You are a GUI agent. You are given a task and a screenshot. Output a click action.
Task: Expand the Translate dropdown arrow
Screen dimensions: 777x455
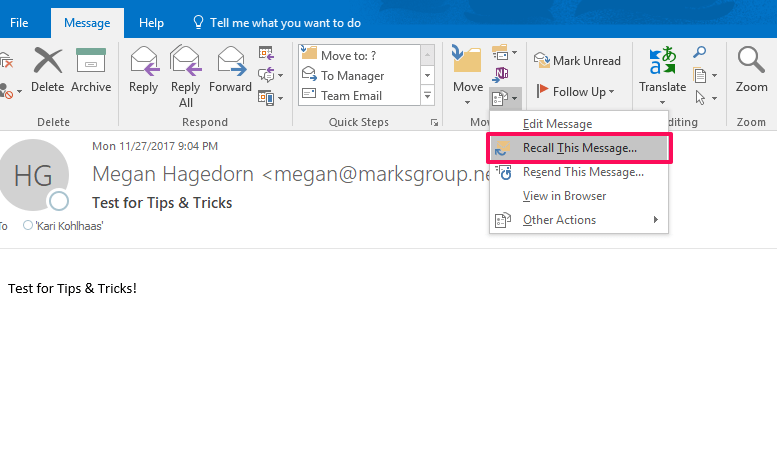coord(663,103)
